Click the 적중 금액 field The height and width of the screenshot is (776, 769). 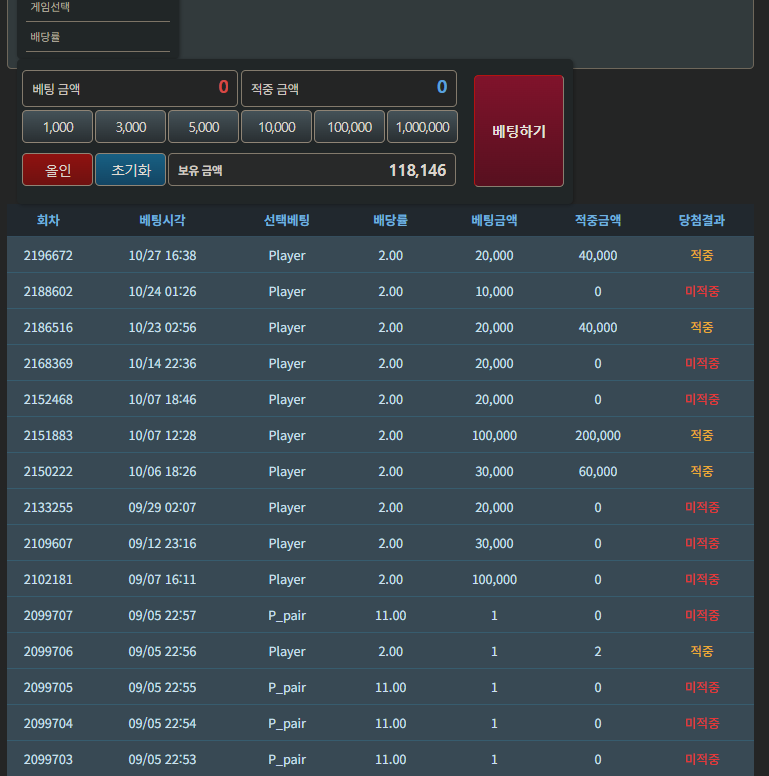[x=349, y=89]
